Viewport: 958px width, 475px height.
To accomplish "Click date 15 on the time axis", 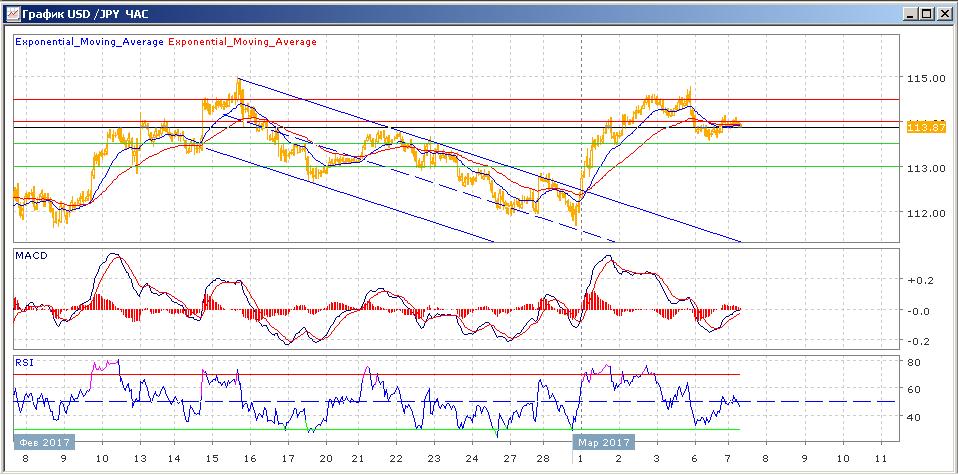I will pos(213,458).
